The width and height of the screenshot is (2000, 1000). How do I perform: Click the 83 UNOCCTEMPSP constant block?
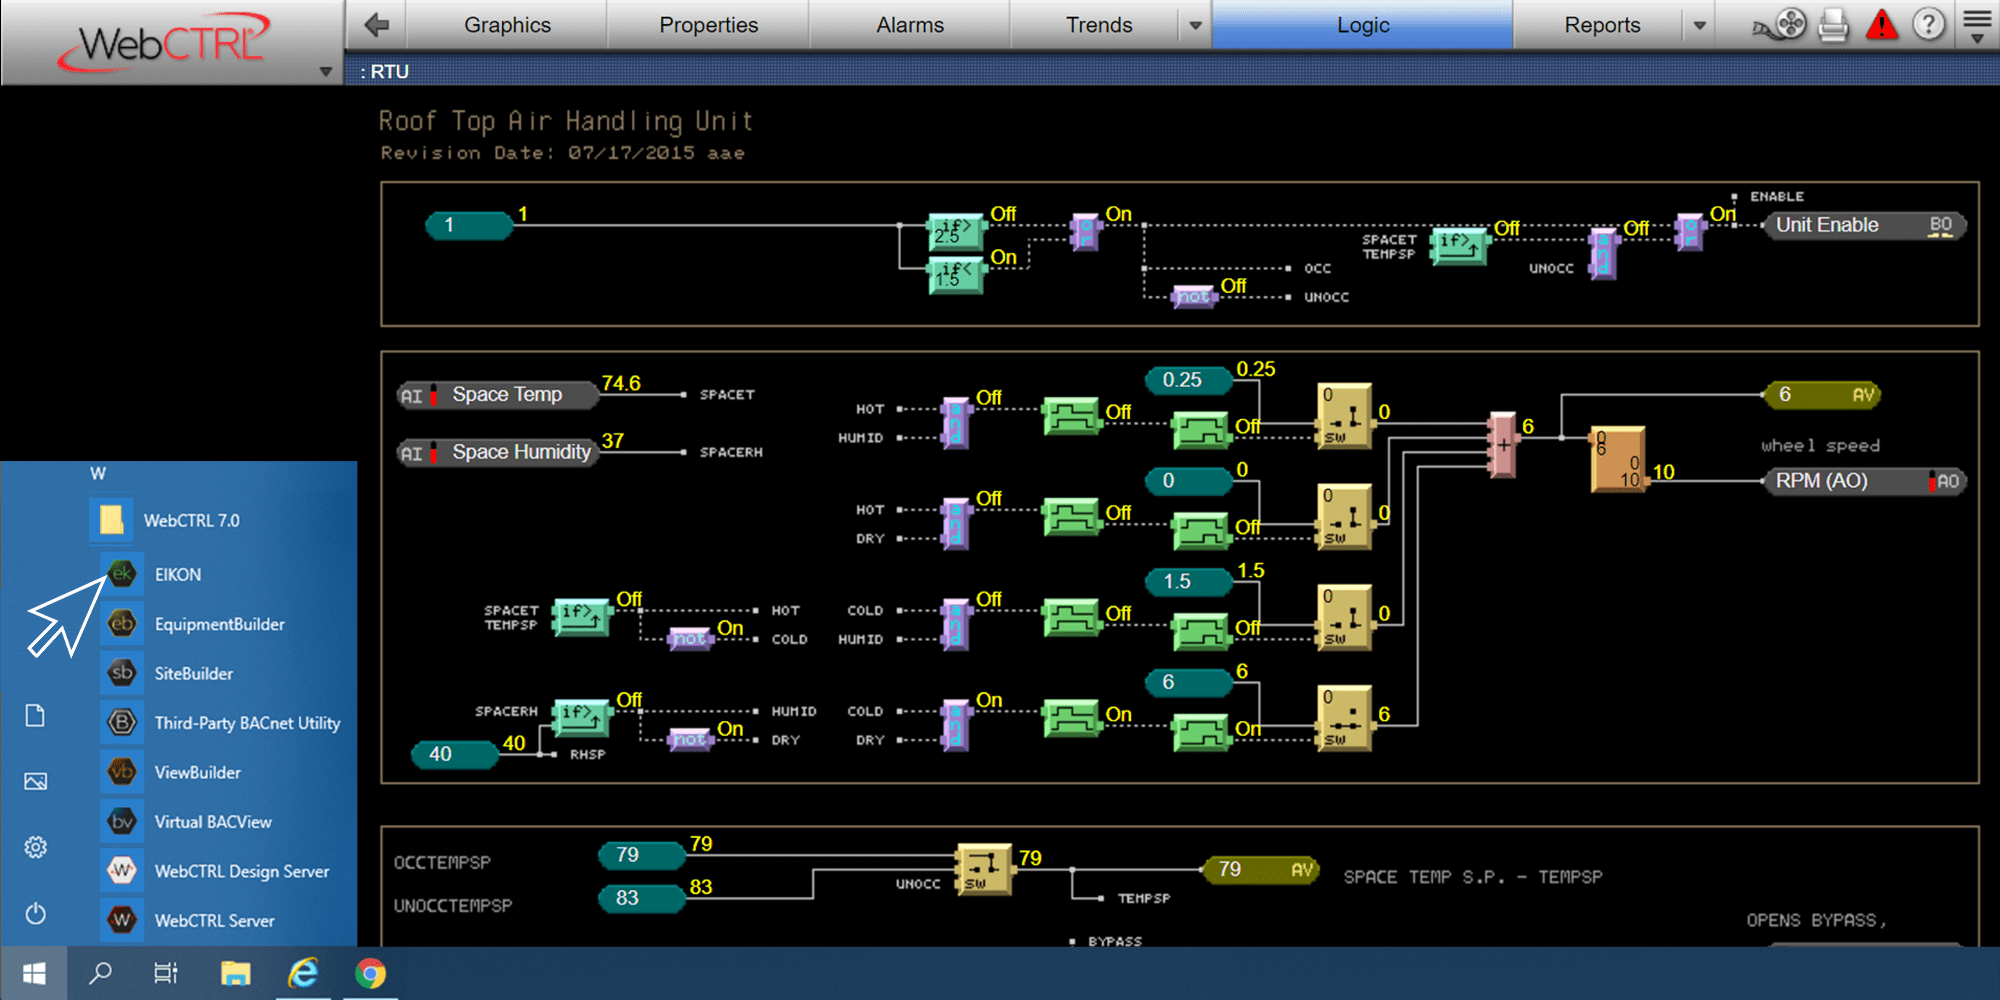coord(641,898)
